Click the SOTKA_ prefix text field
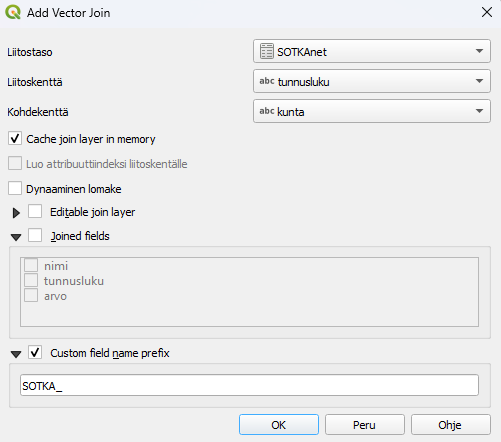Screen dimensions: 501x442 249,385
